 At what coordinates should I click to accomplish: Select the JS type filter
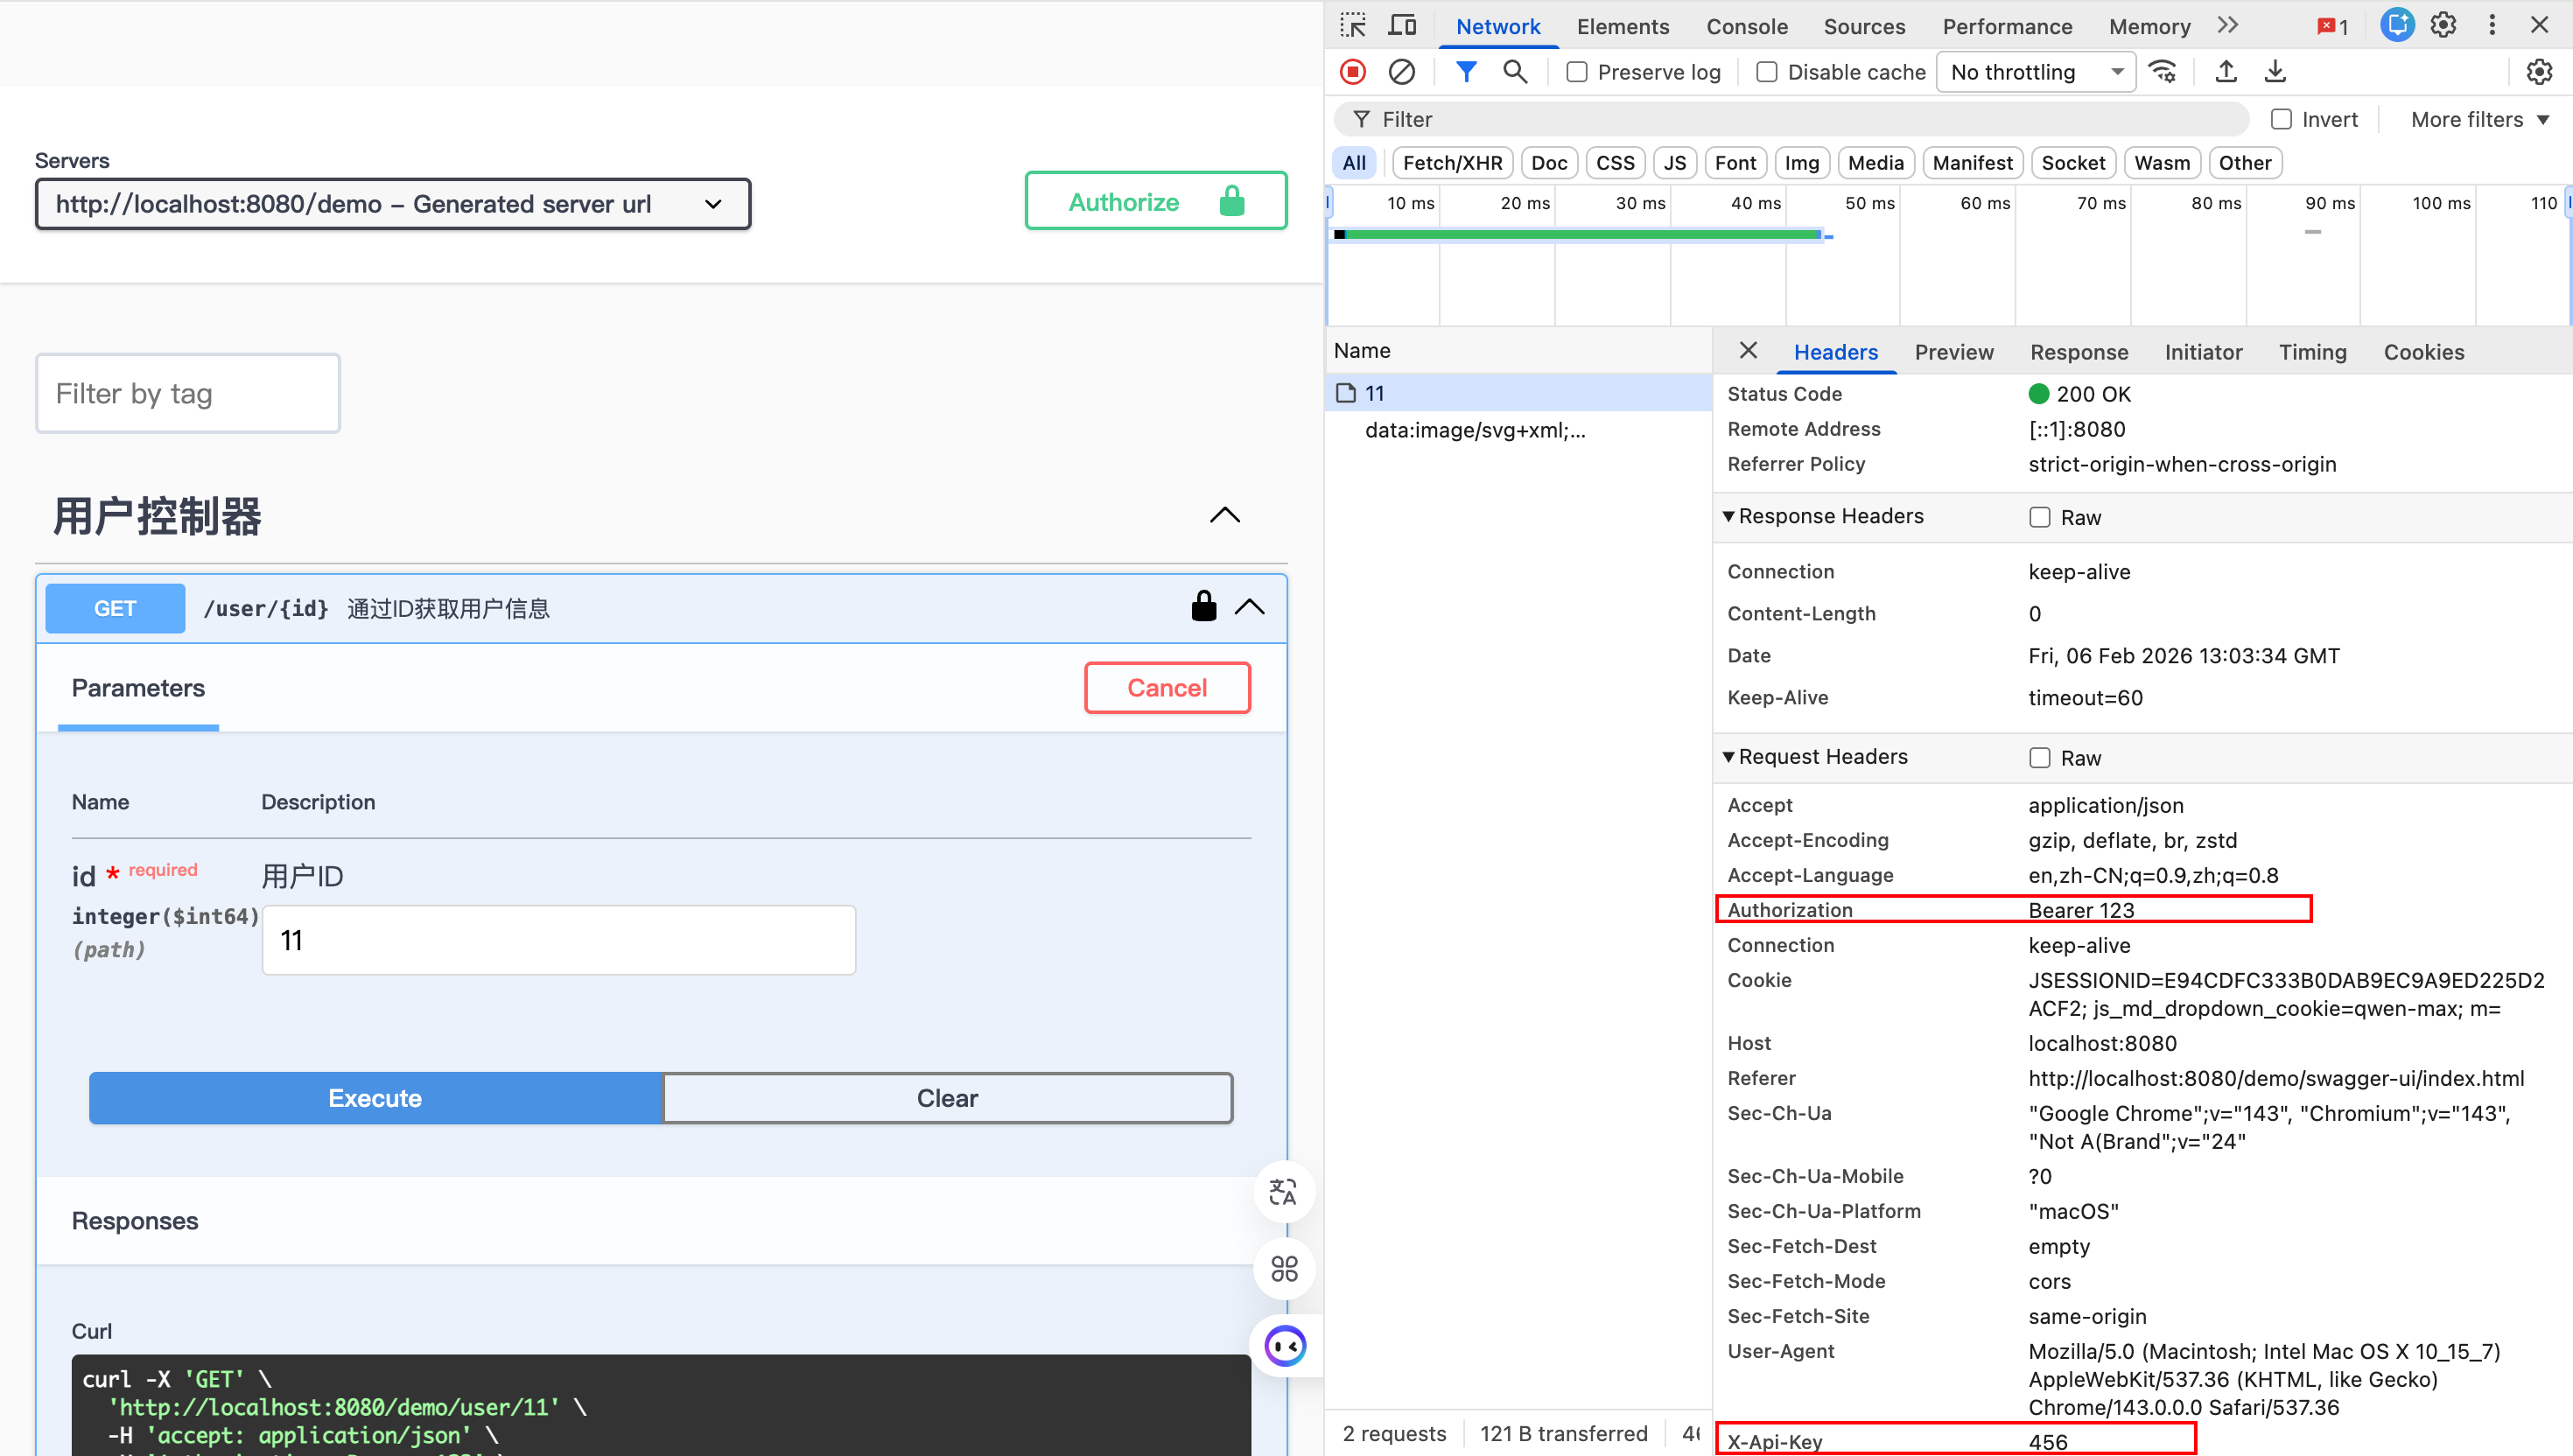[1675, 163]
